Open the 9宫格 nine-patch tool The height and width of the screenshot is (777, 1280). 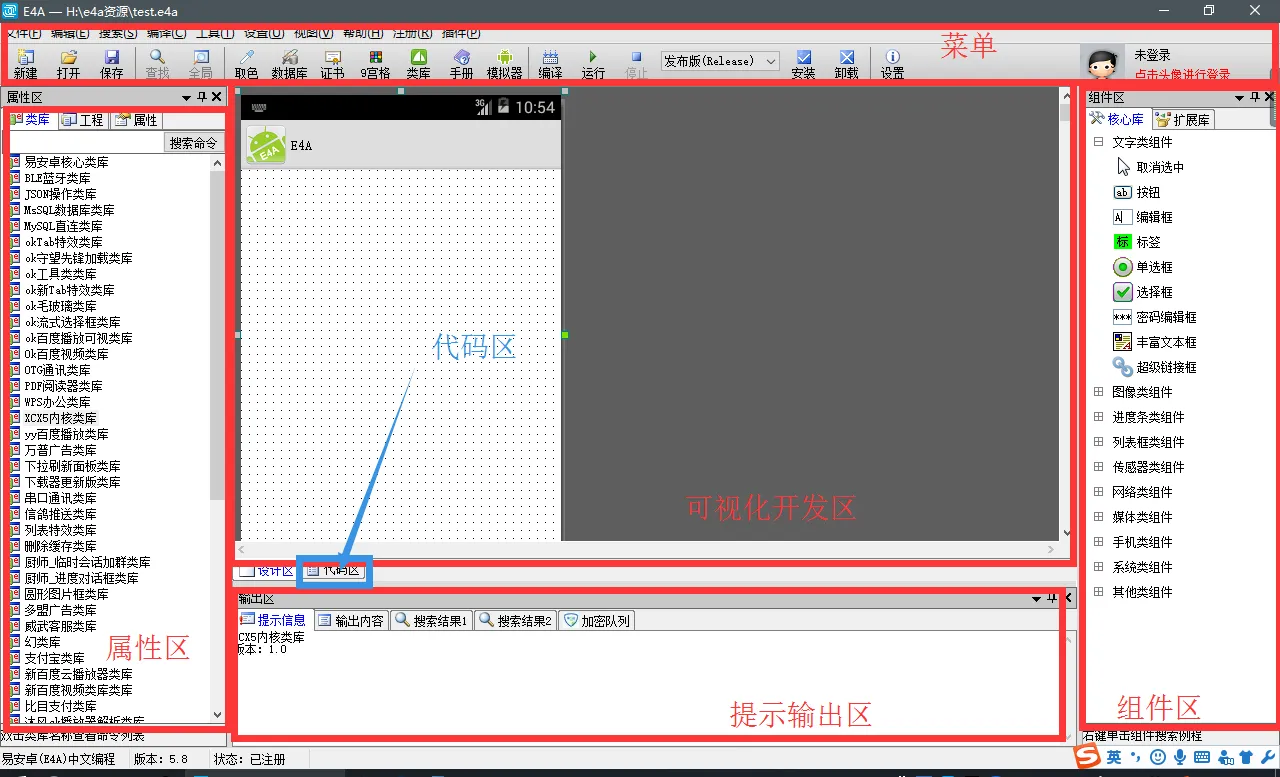tap(375, 64)
